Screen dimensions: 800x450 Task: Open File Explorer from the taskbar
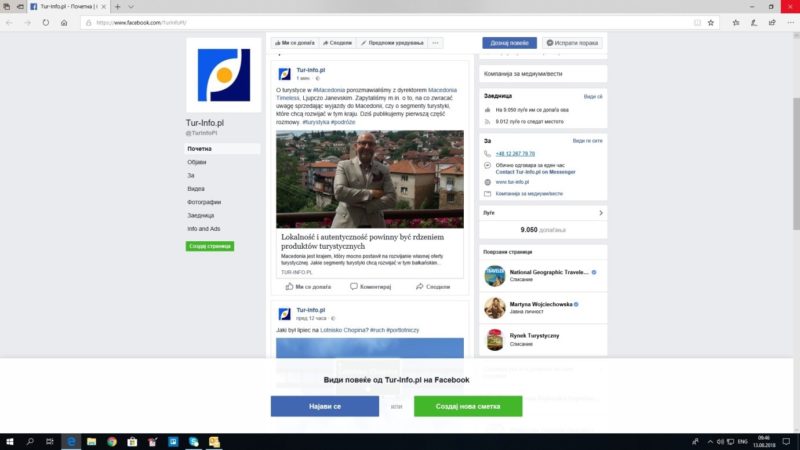(91, 441)
